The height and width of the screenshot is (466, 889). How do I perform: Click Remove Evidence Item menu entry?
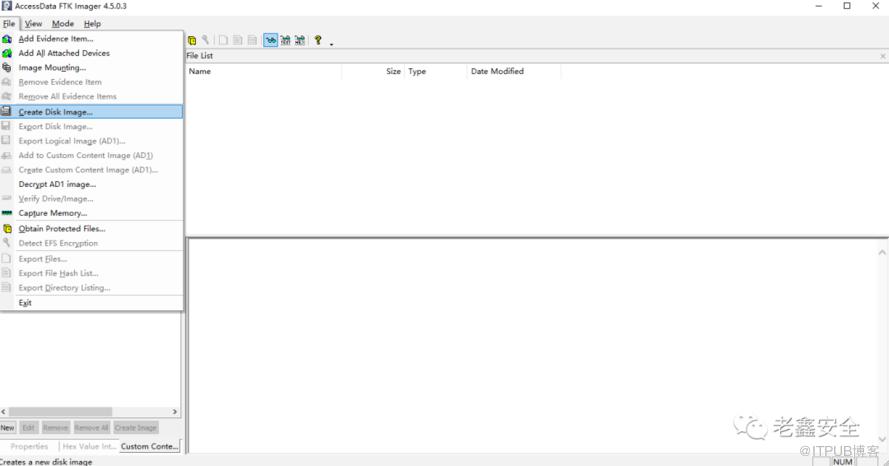(x=92, y=82)
